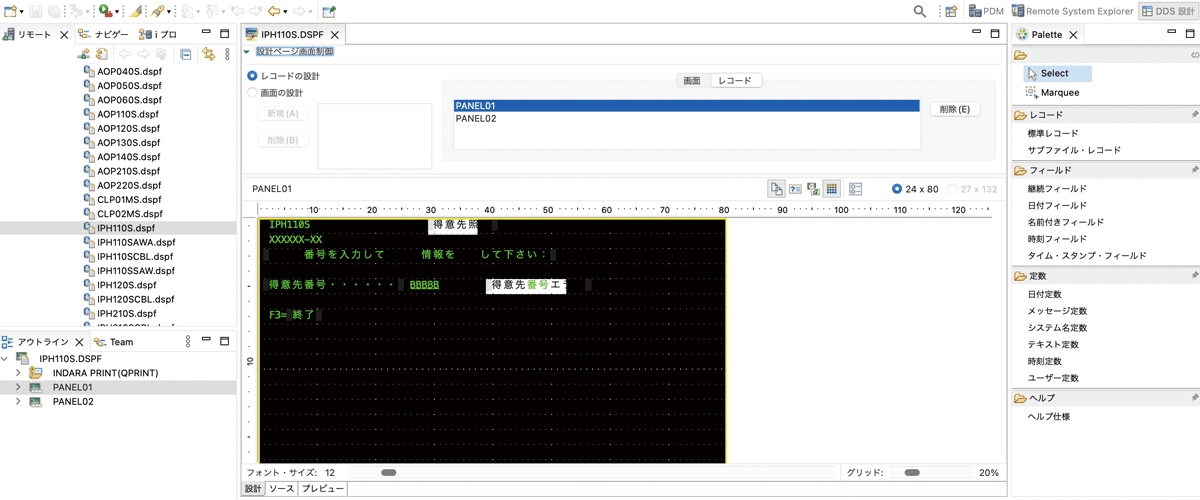The width and height of the screenshot is (1200, 500).
Task: Adjust the グリッド opacity slider
Action: point(911,472)
